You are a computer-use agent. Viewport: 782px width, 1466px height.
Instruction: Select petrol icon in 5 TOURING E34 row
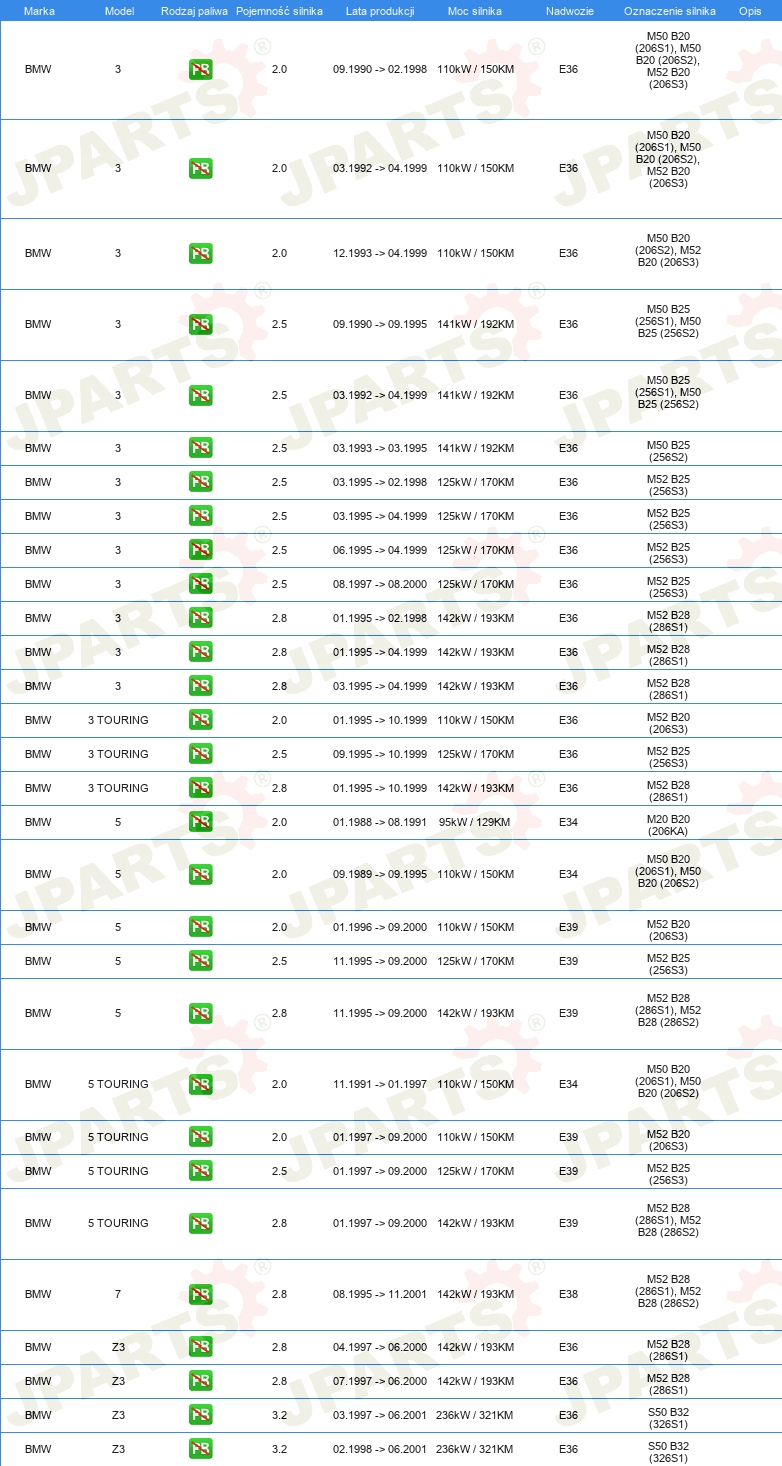click(200, 1084)
